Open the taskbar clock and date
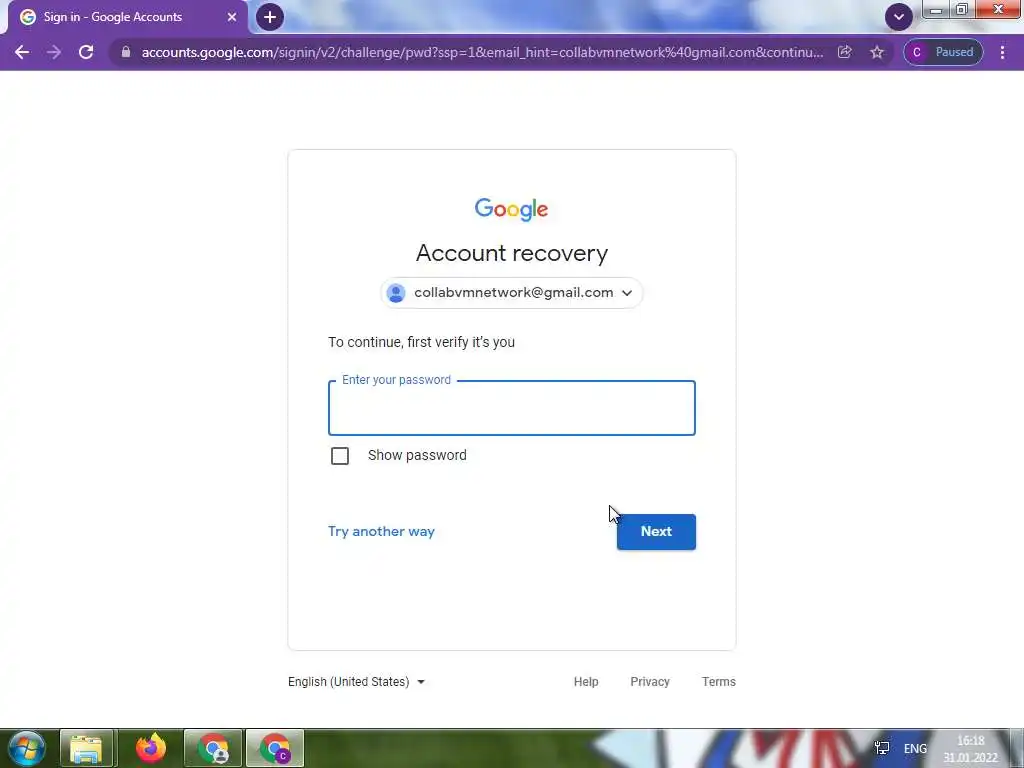This screenshot has width=1024, height=768. [x=970, y=749]
